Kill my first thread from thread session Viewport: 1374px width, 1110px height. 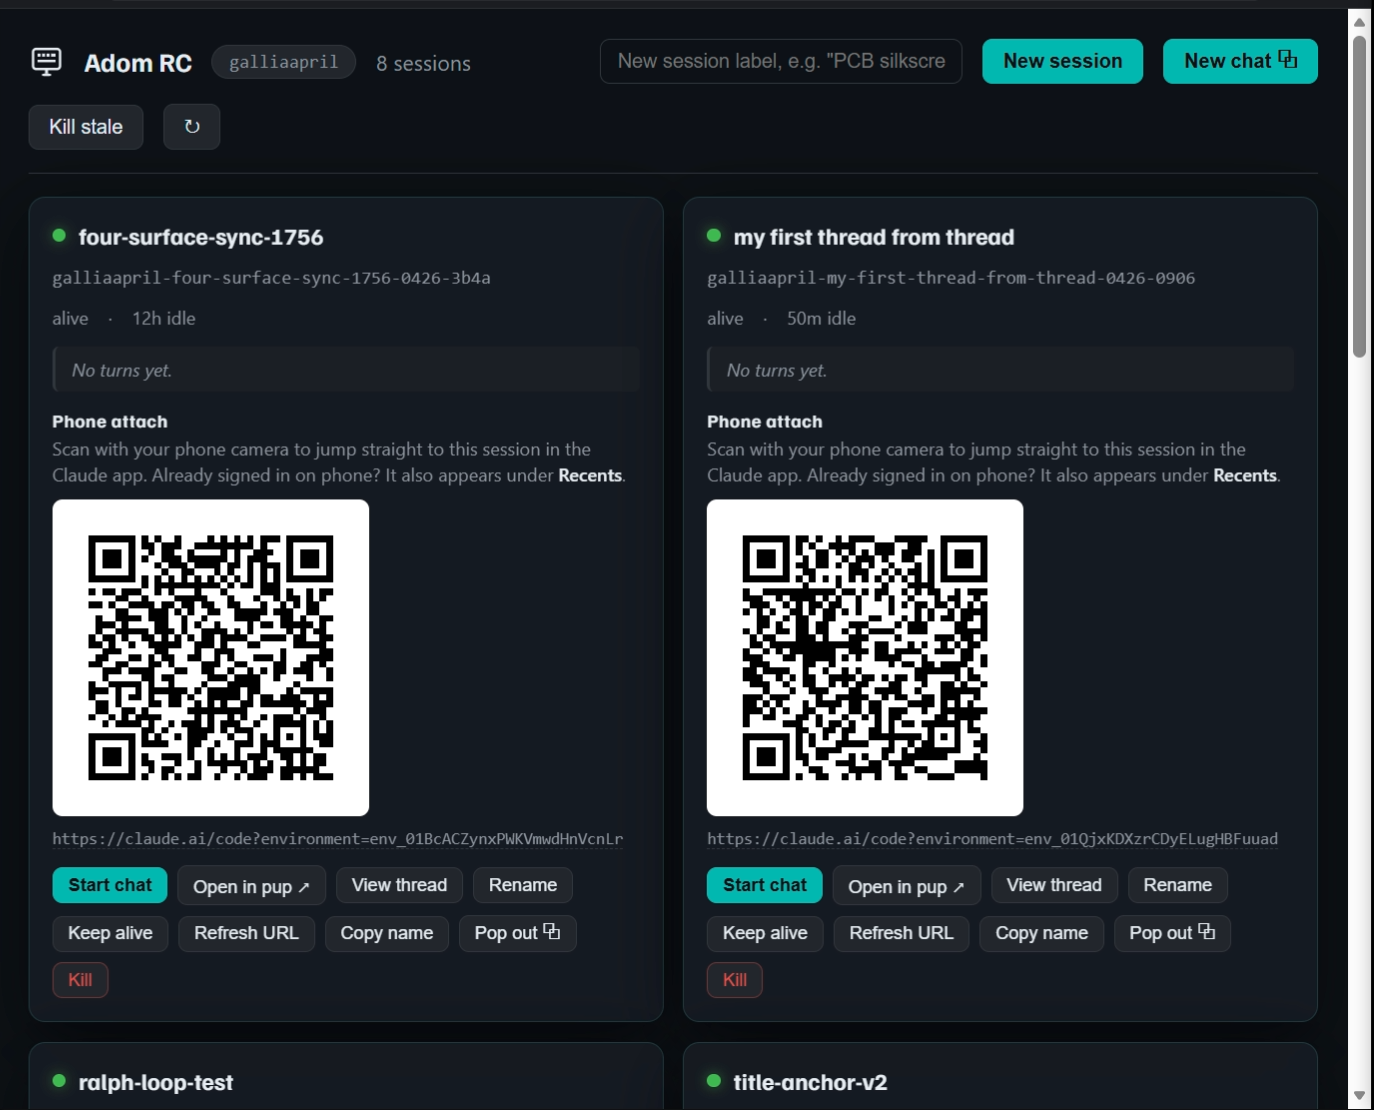click(735, 980)
